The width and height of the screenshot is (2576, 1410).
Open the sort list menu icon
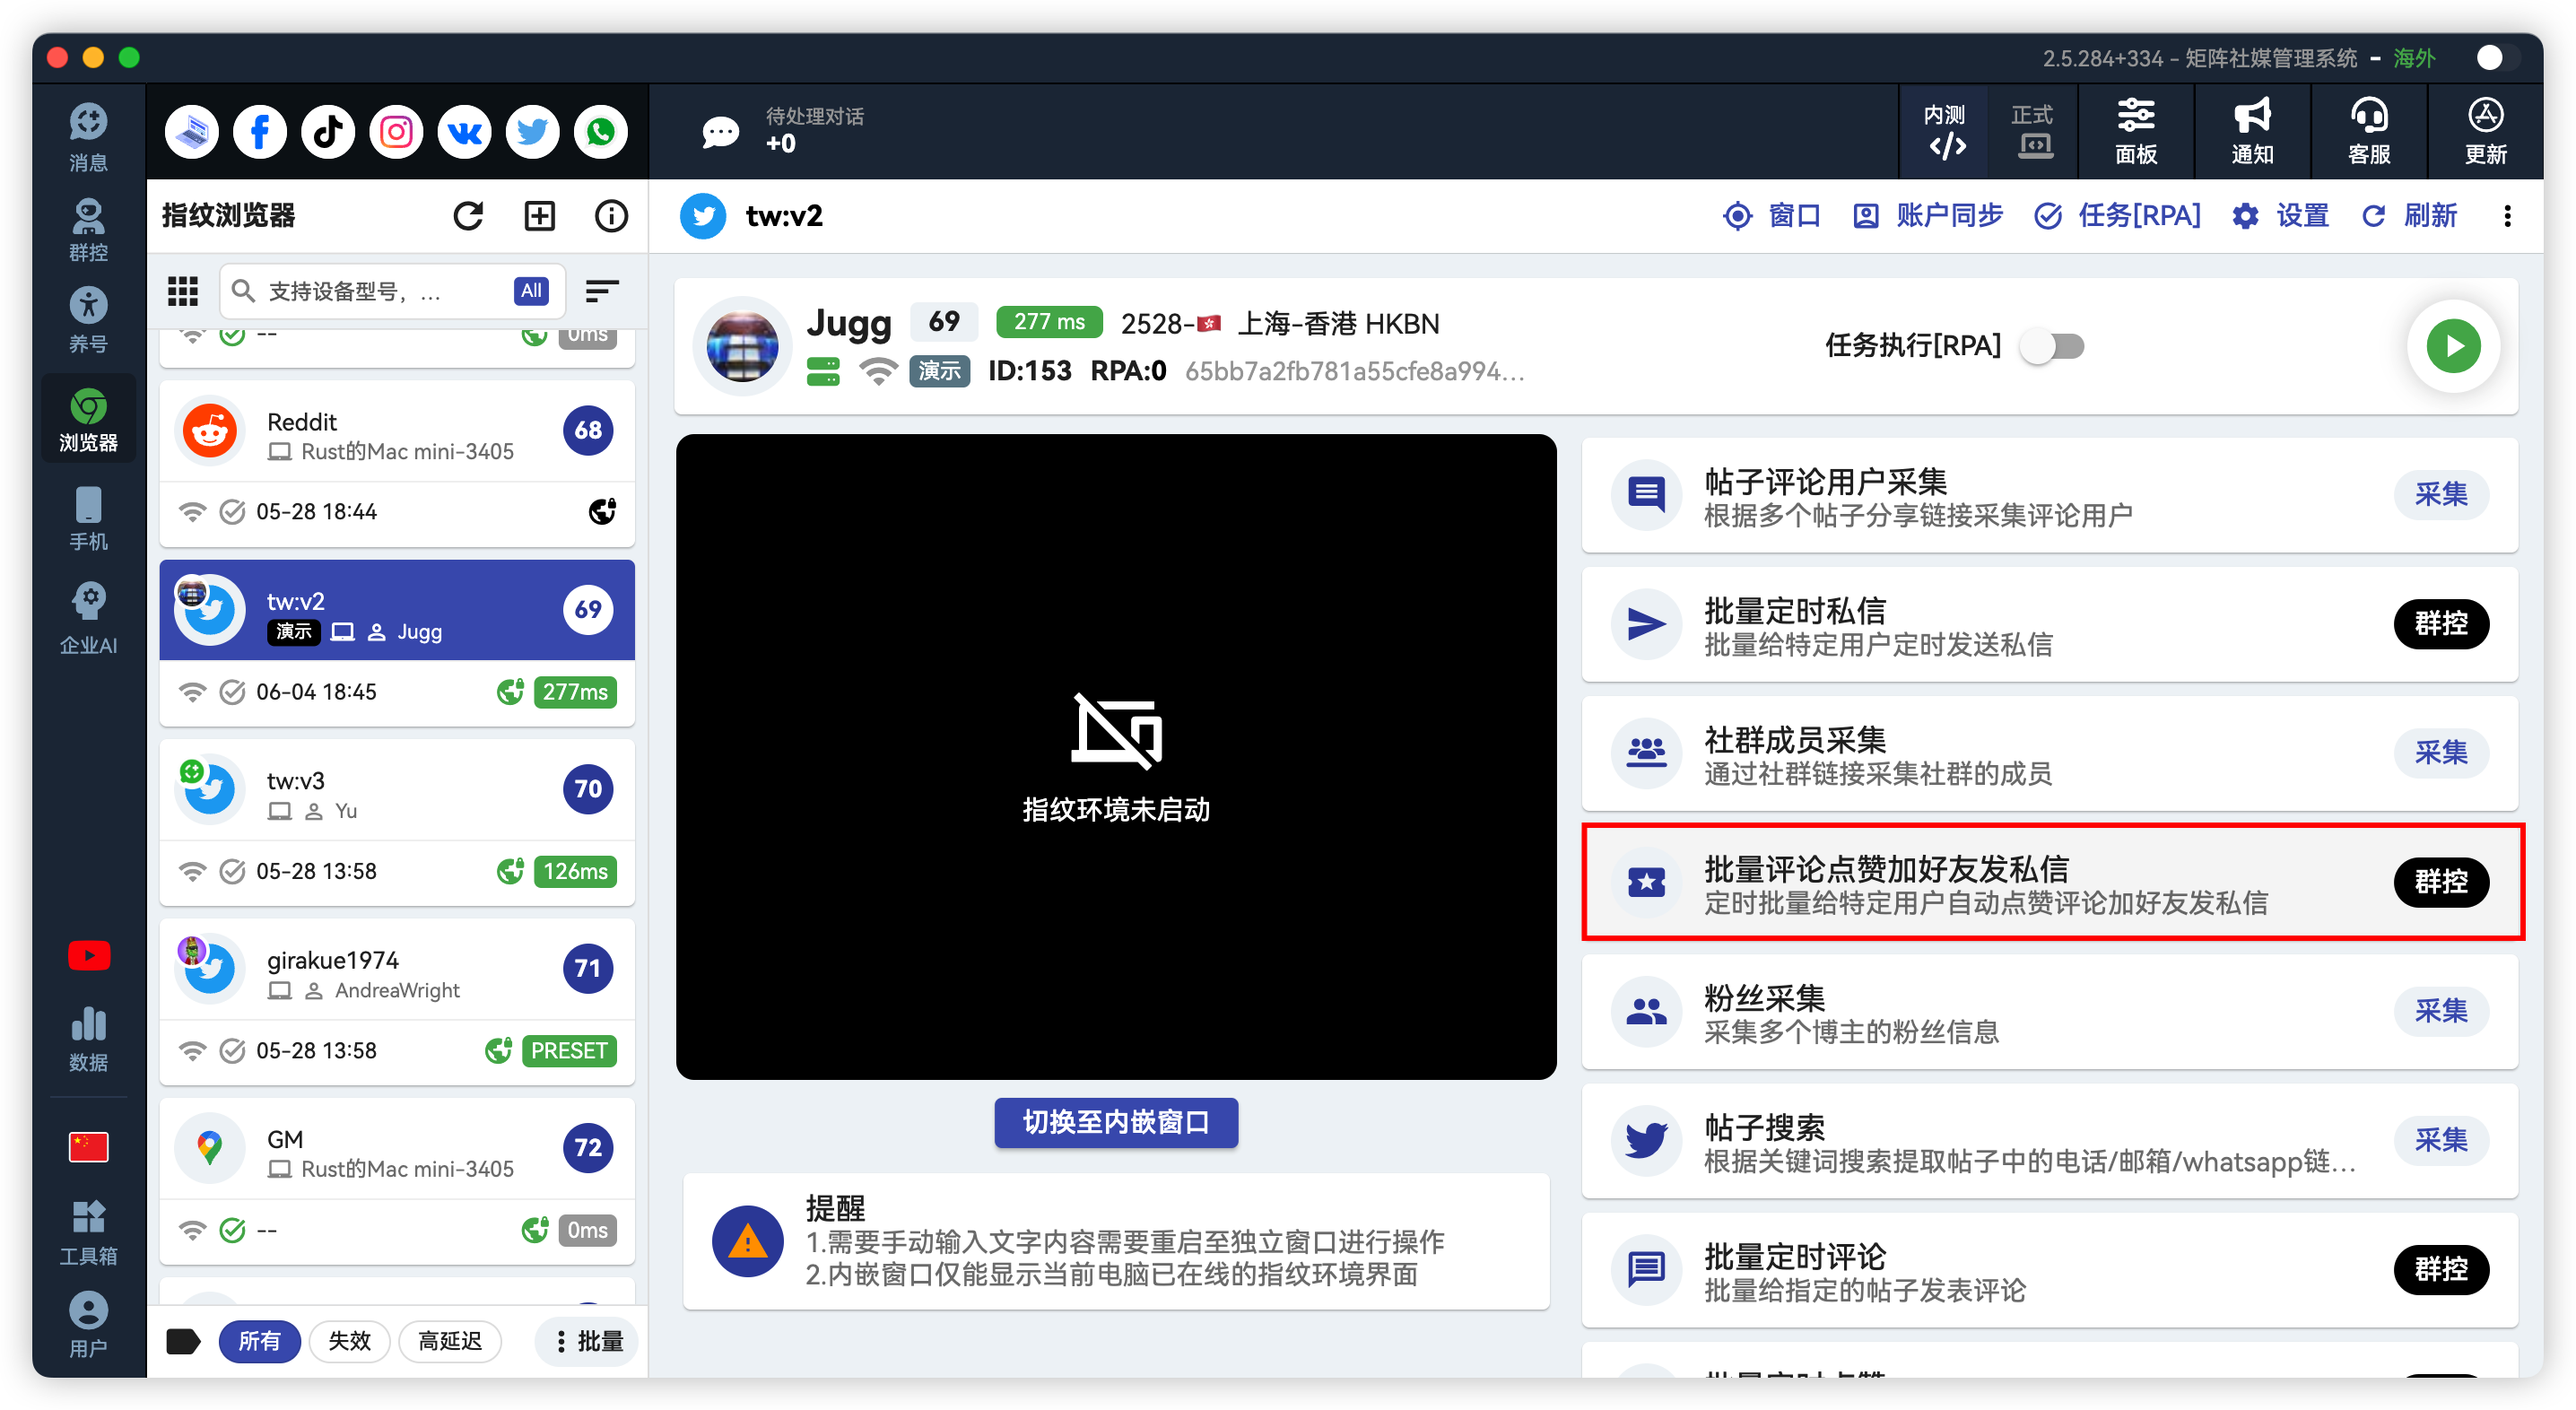[x=602, y=291]
